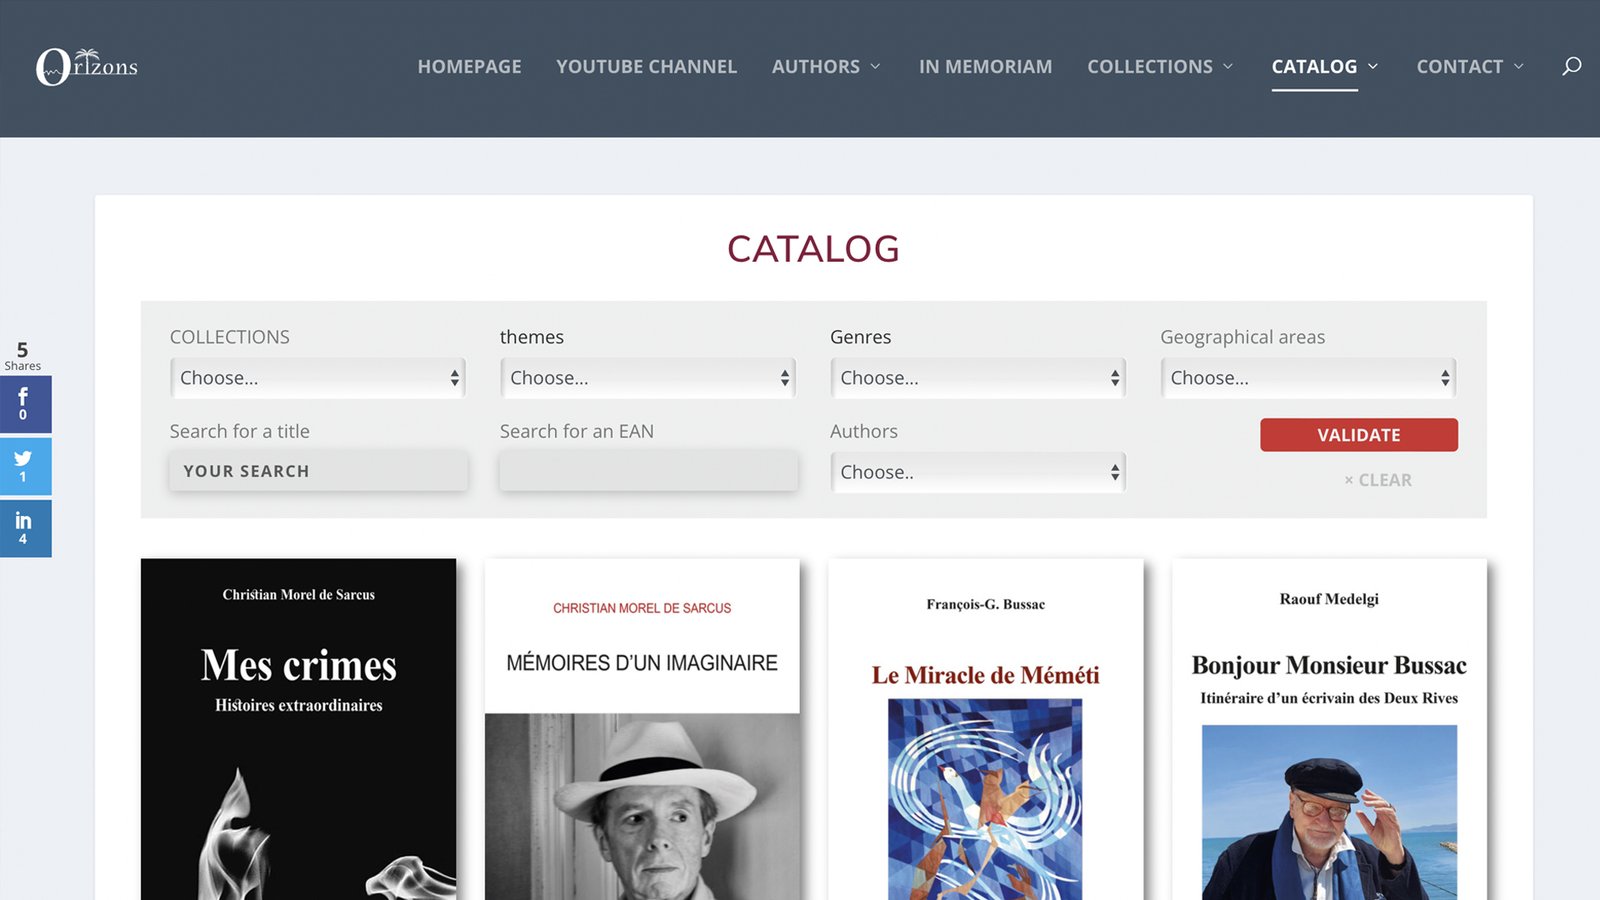Click the CATALOG page heading
Image resolution: width=1600 pixels, height=900 pixels.
point(813,249)
